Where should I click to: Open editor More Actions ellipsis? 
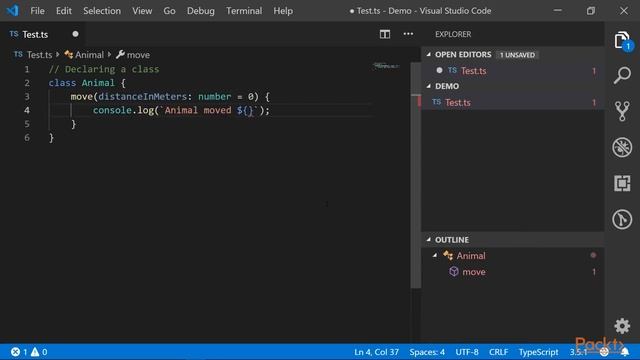click(x=408, y=34)
